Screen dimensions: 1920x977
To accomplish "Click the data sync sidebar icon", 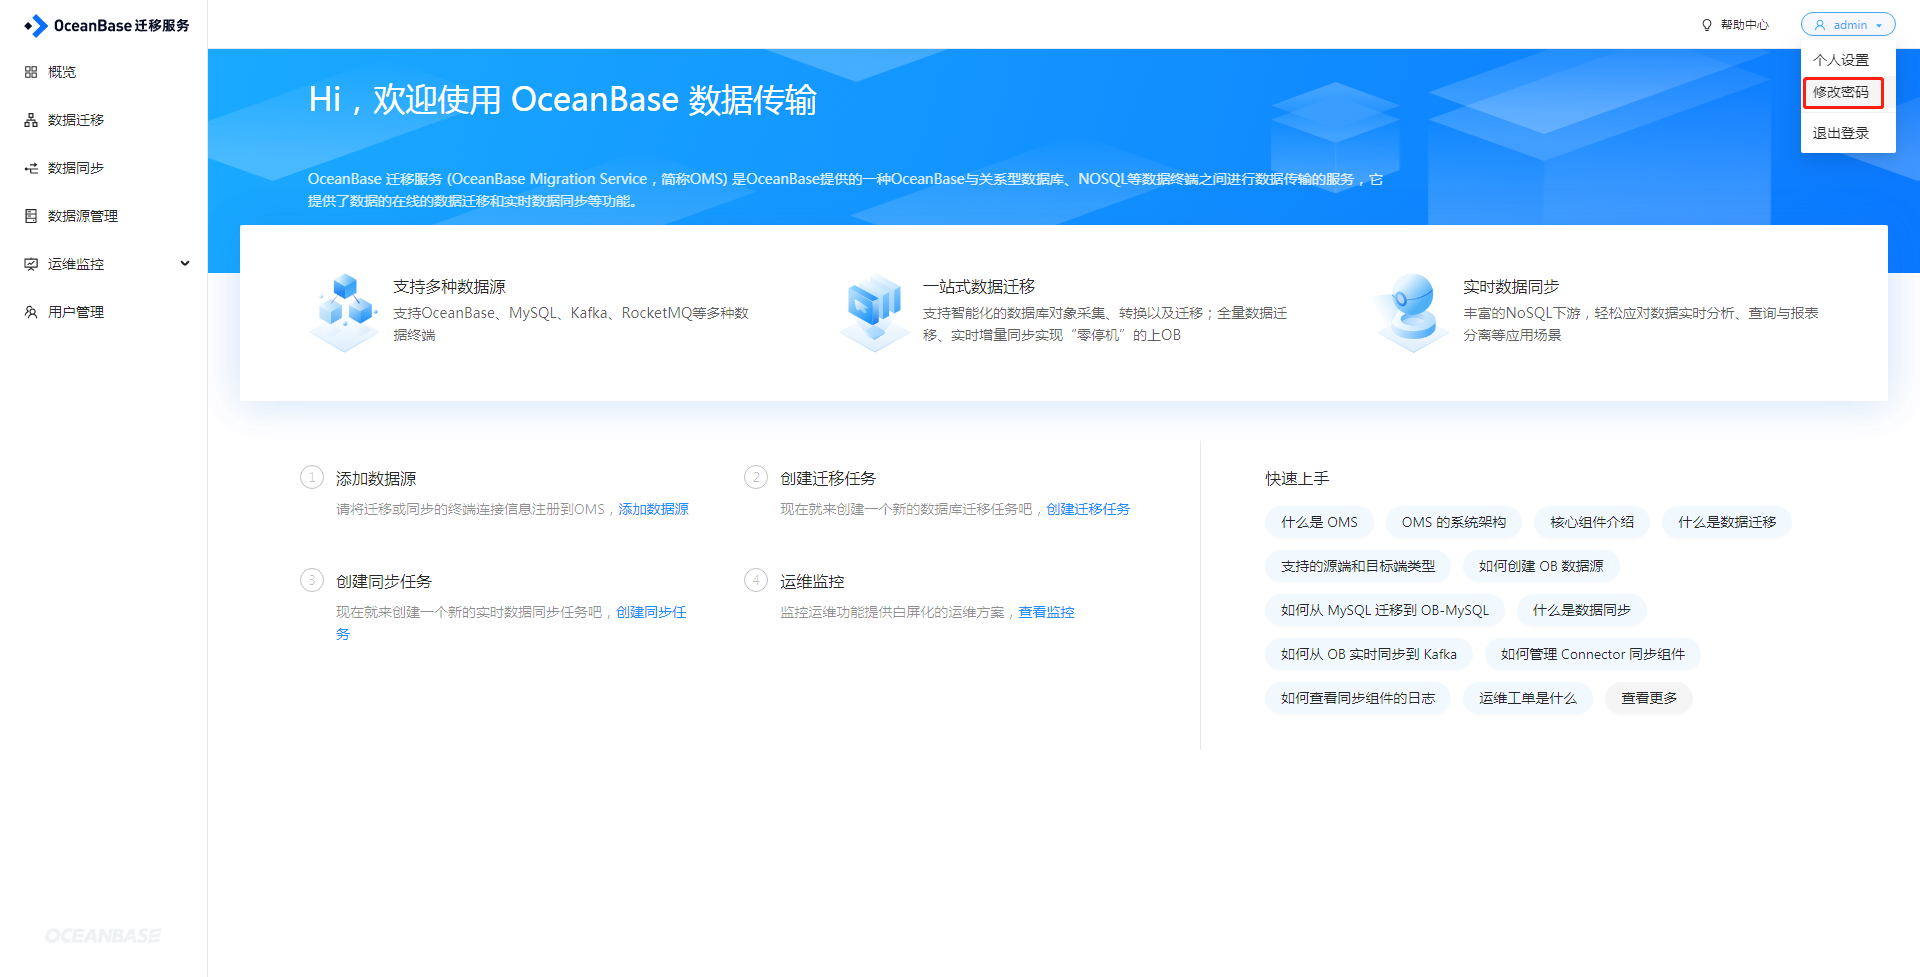I will pos(31,168).
